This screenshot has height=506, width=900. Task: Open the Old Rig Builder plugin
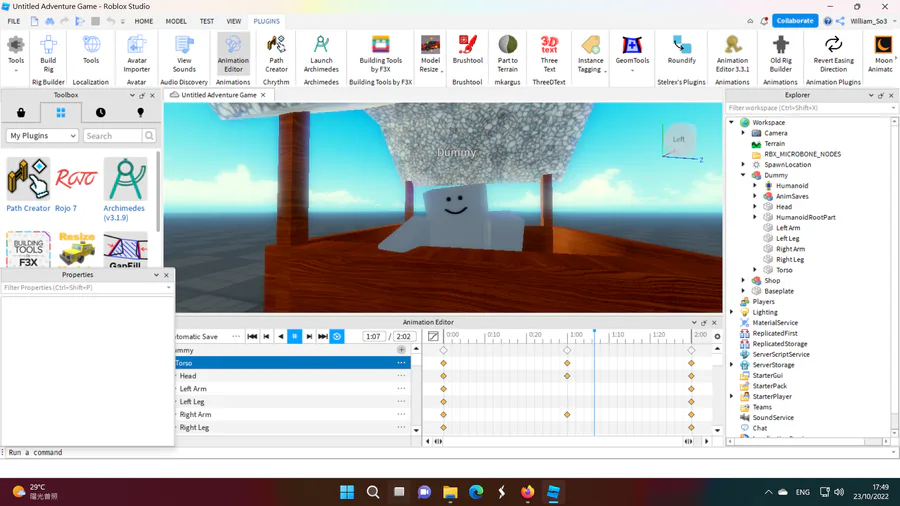click(x=781, y=54)
